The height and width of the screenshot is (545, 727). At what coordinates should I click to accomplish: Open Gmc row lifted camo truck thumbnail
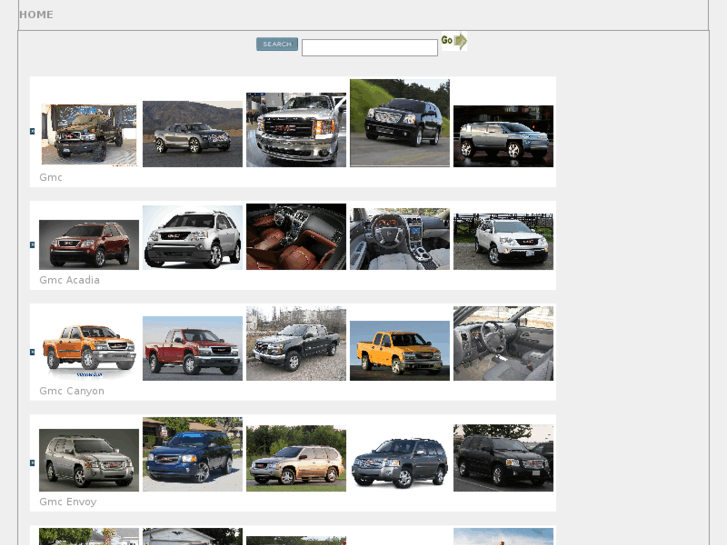tap(89, 135)
